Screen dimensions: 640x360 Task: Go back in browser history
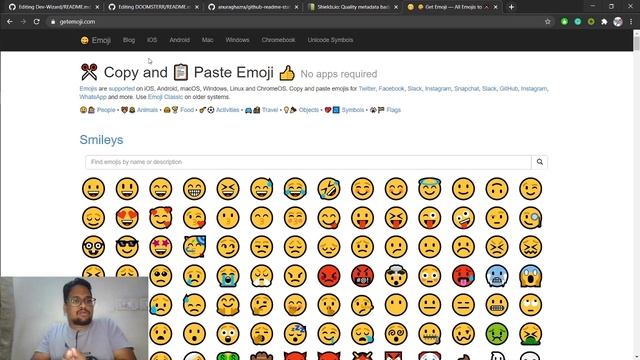click(10, 22)
